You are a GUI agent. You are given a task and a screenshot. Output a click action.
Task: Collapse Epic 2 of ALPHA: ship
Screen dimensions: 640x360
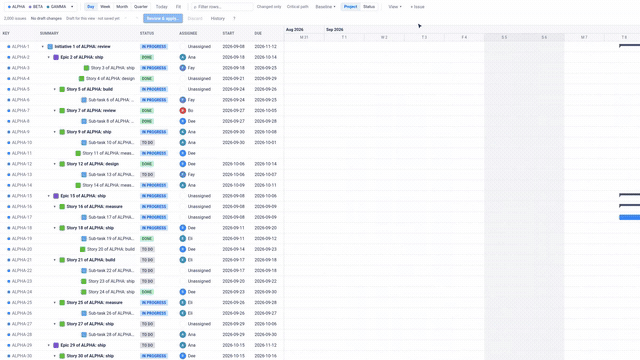click(x=49, y=57)
